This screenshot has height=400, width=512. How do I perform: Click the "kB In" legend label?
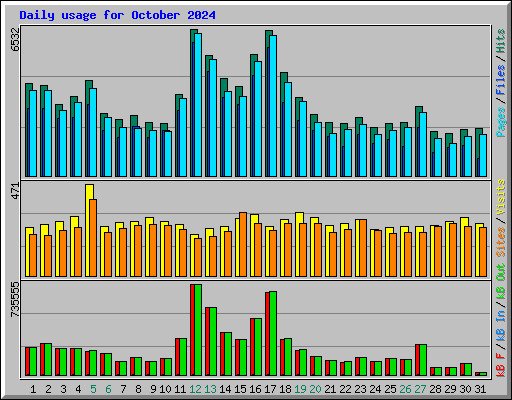(501, 327)
